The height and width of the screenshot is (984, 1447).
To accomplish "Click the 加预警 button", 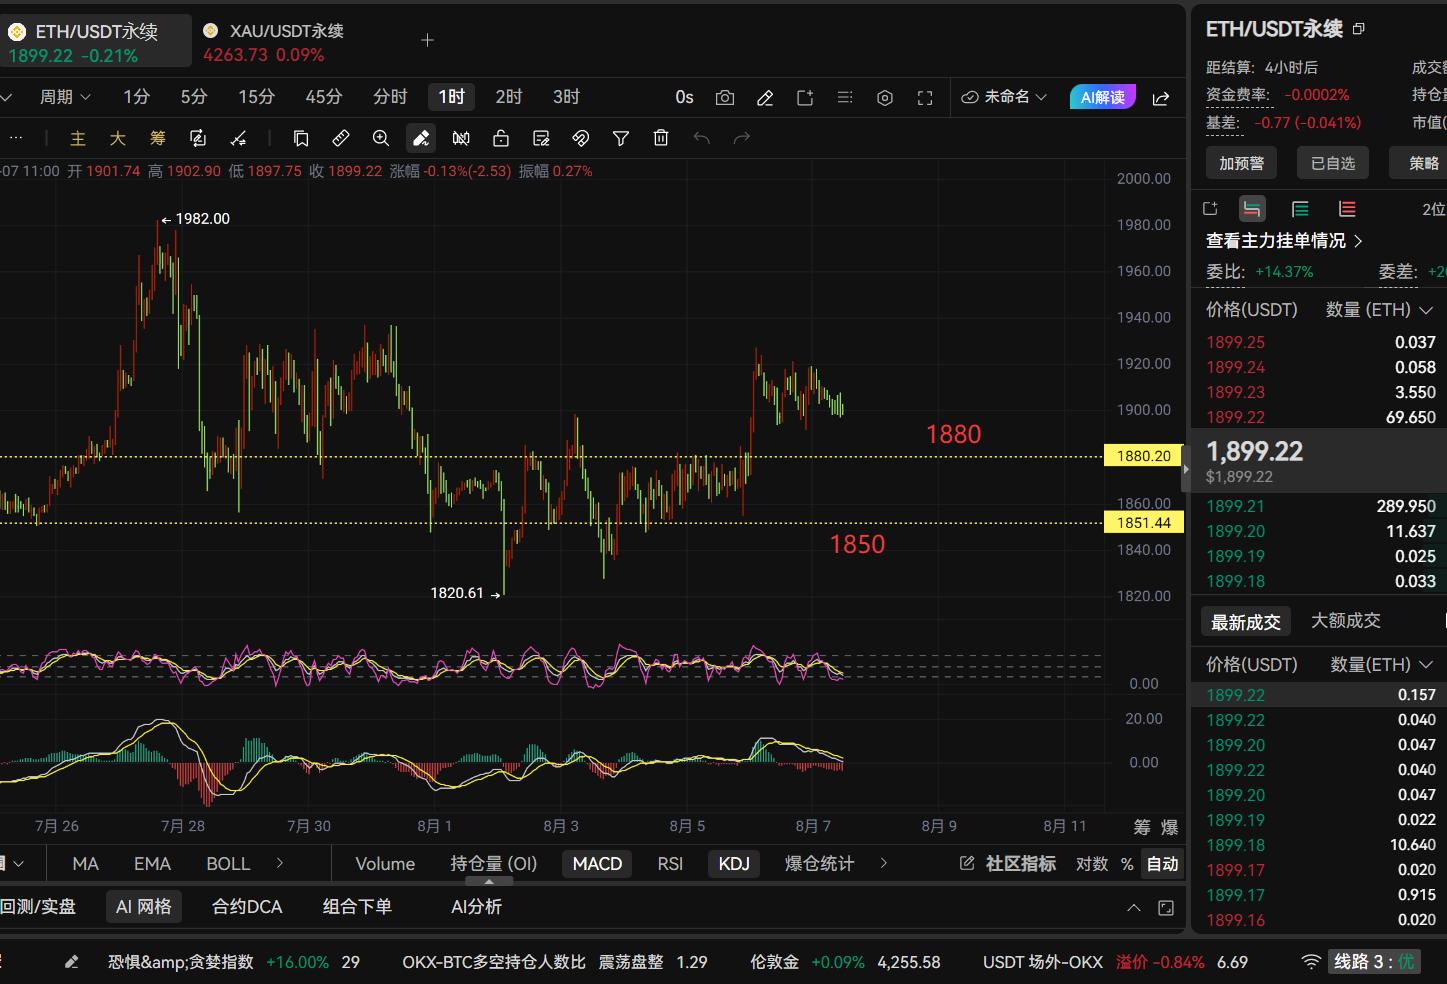I will point(1241,163).
